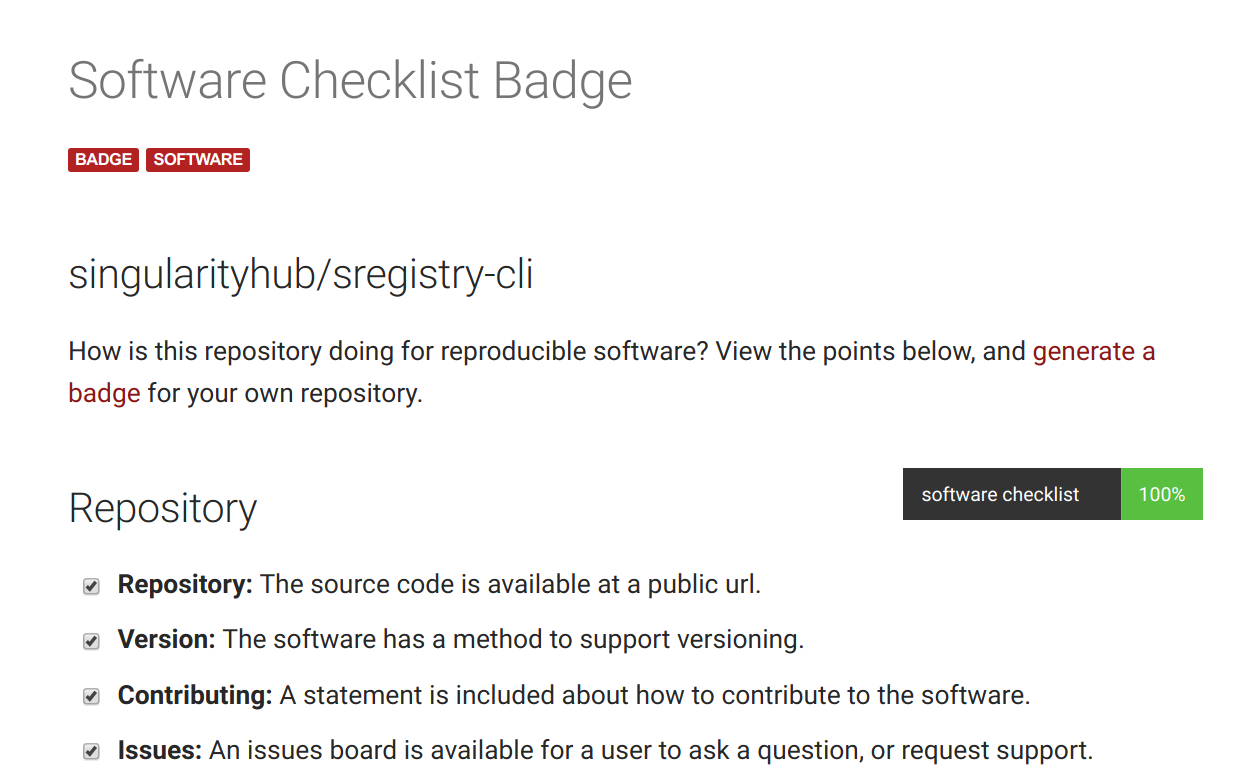Toggle the Contributing checkbox

[91, 696]
